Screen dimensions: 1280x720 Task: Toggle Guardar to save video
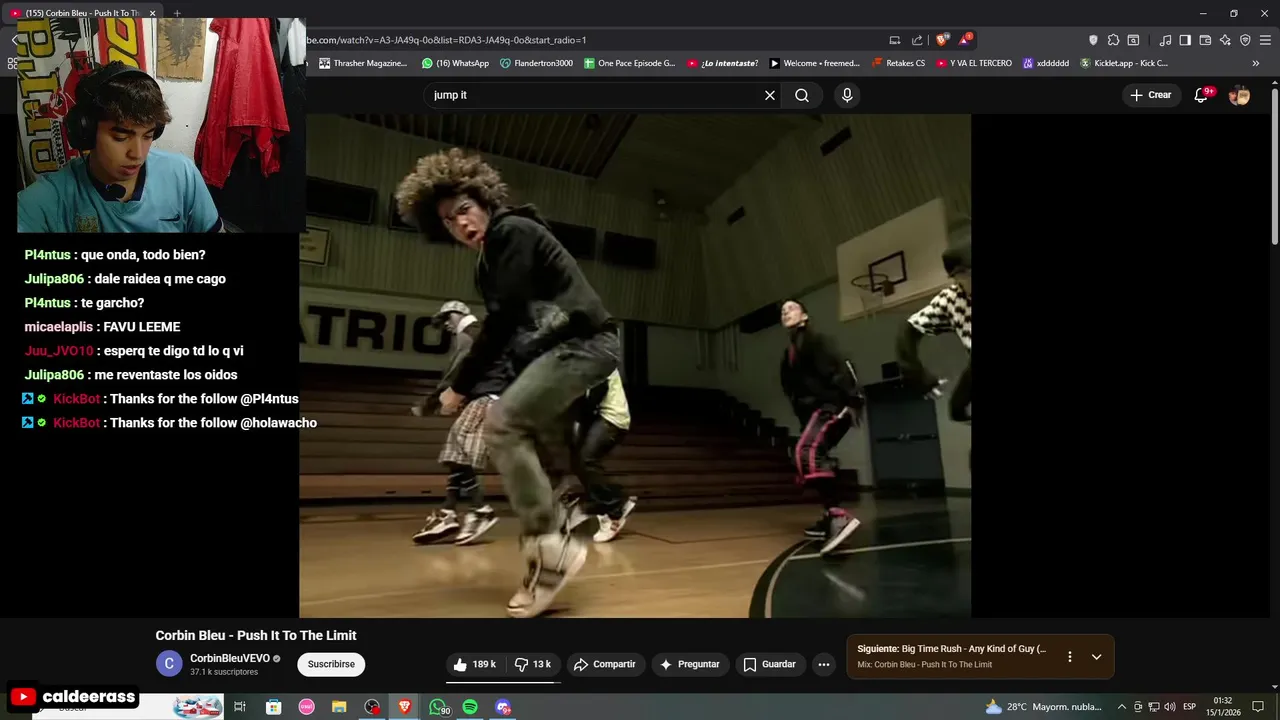tap(769, 664)
